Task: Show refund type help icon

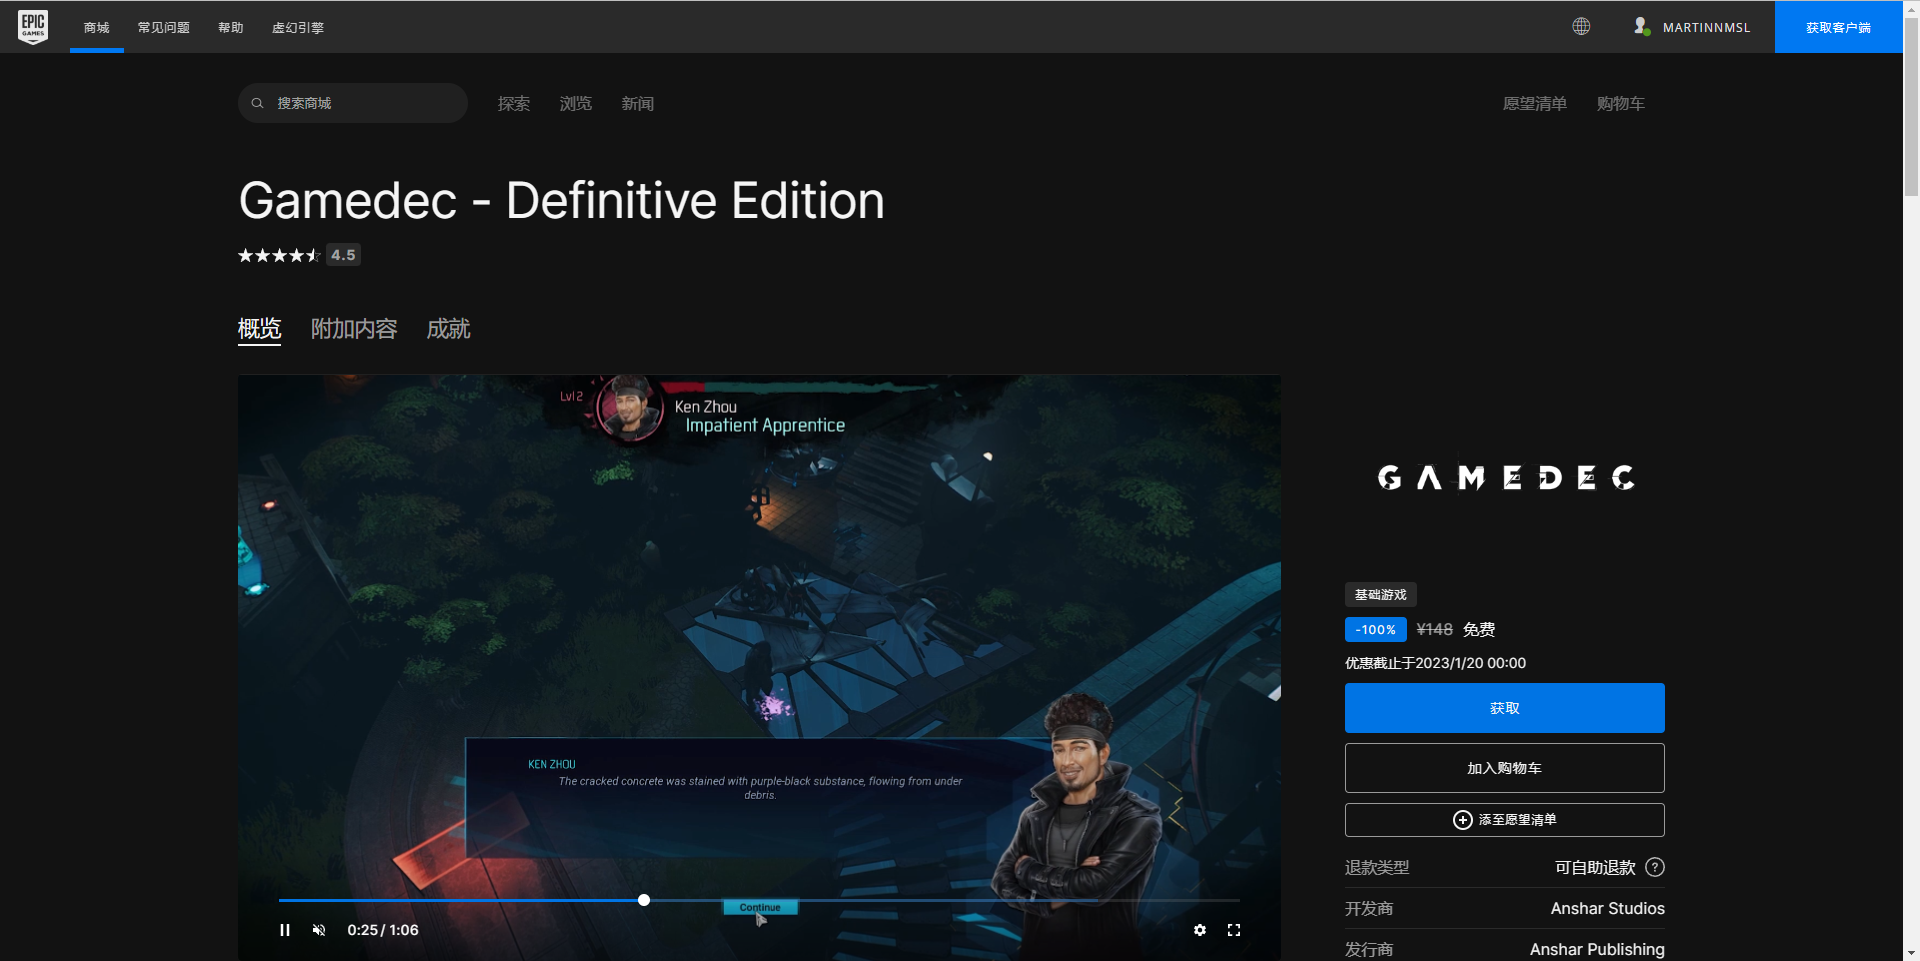Action: pos(1655,867)
